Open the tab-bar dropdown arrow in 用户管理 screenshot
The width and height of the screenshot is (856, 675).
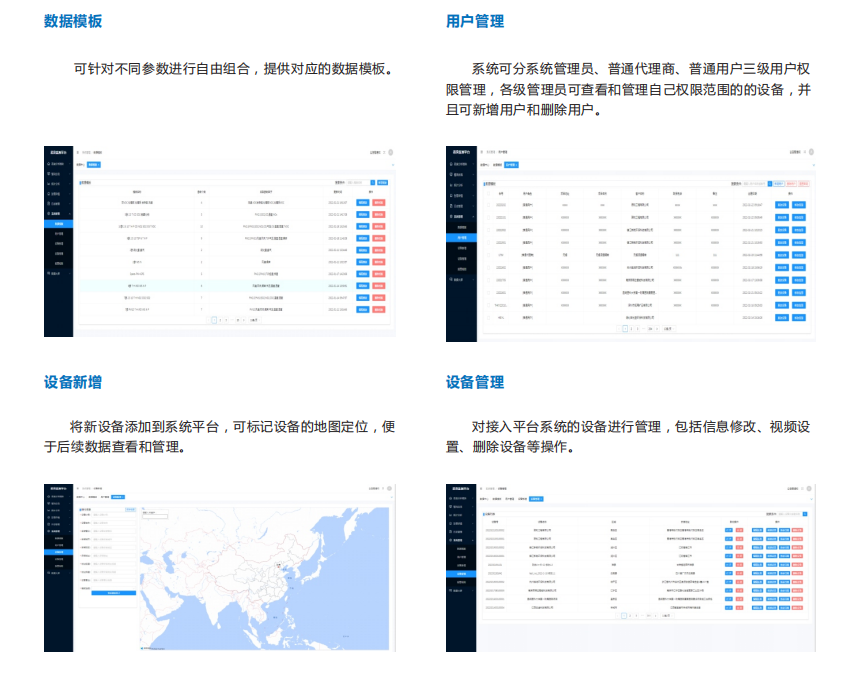(813, 165)
